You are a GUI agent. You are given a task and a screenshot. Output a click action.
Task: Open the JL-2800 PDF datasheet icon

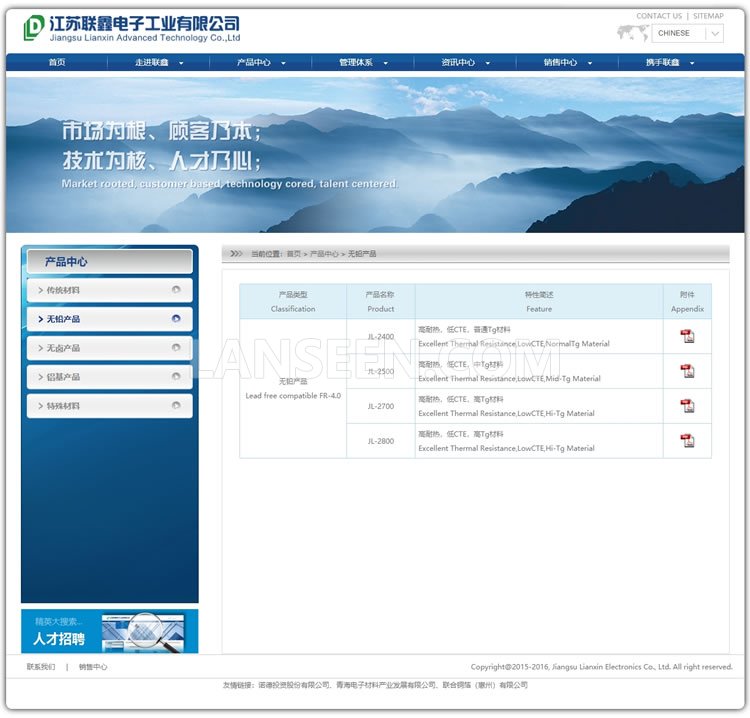point(687,441)
